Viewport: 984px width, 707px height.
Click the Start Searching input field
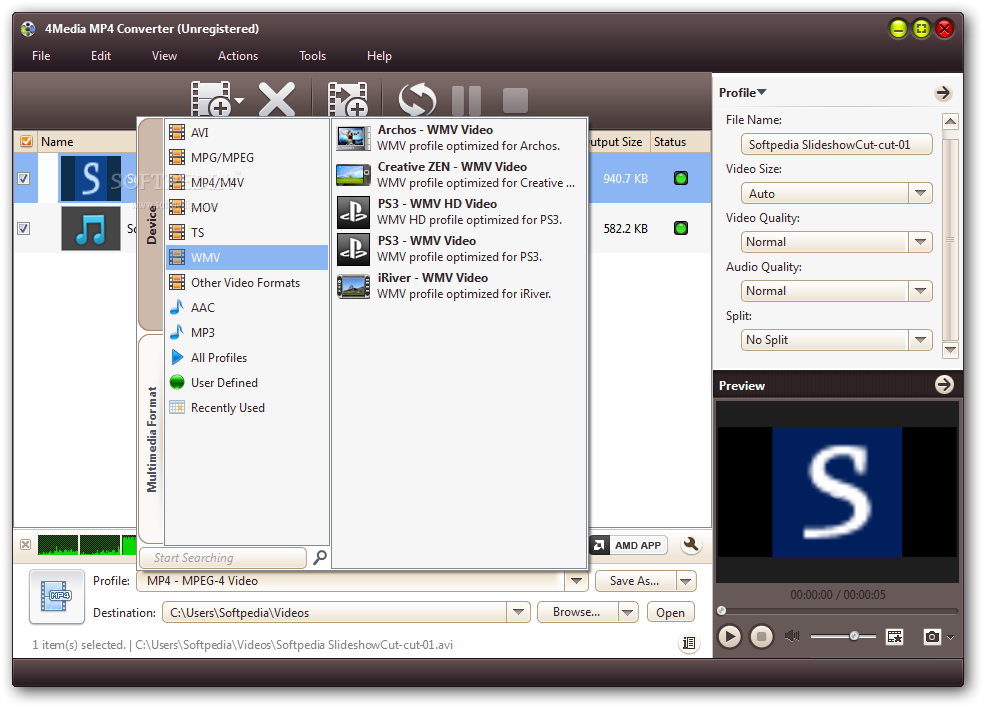[223, 558]
